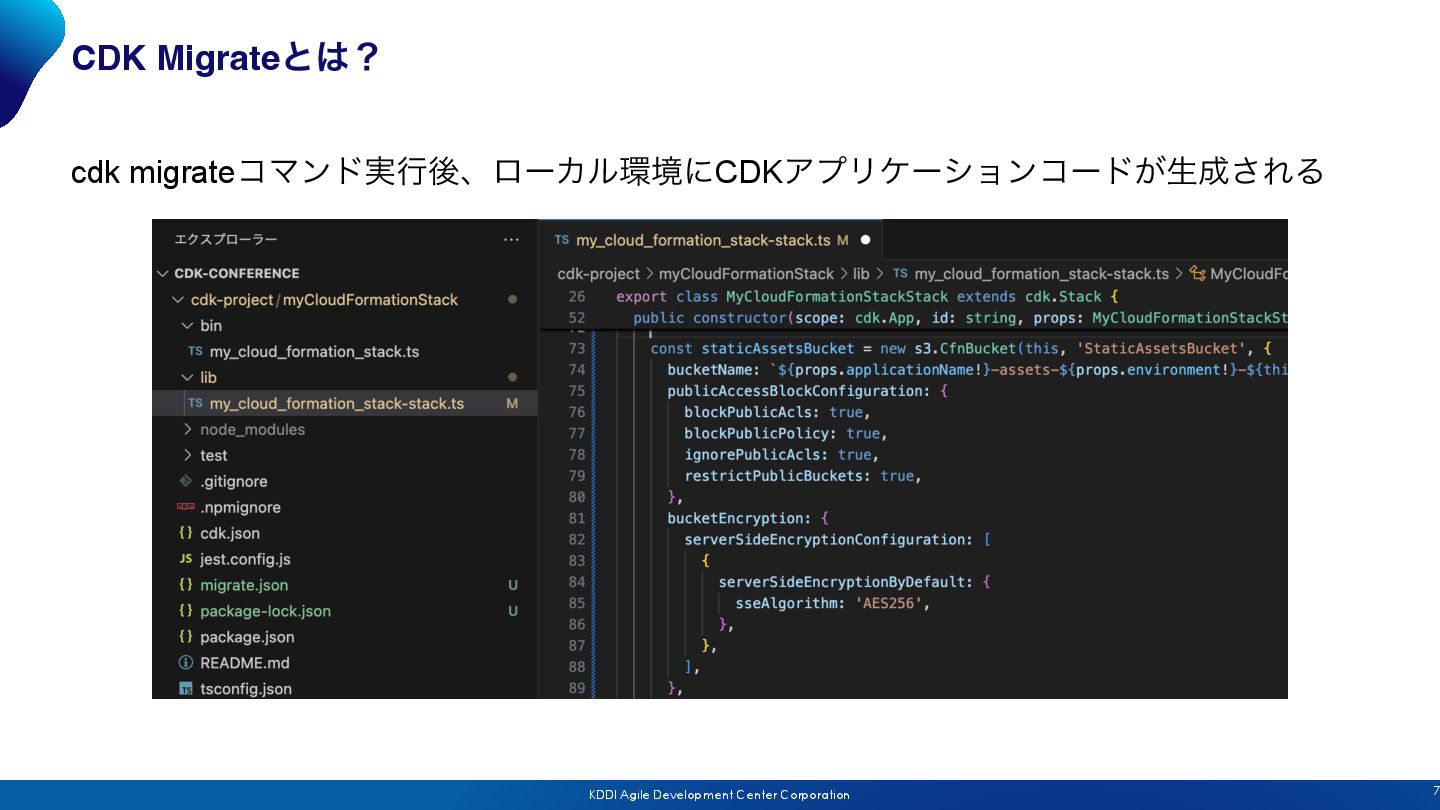The width and height of the screenshot is (1440, 810).
Task: Open README.md file
Action: (x=244, y=663)
